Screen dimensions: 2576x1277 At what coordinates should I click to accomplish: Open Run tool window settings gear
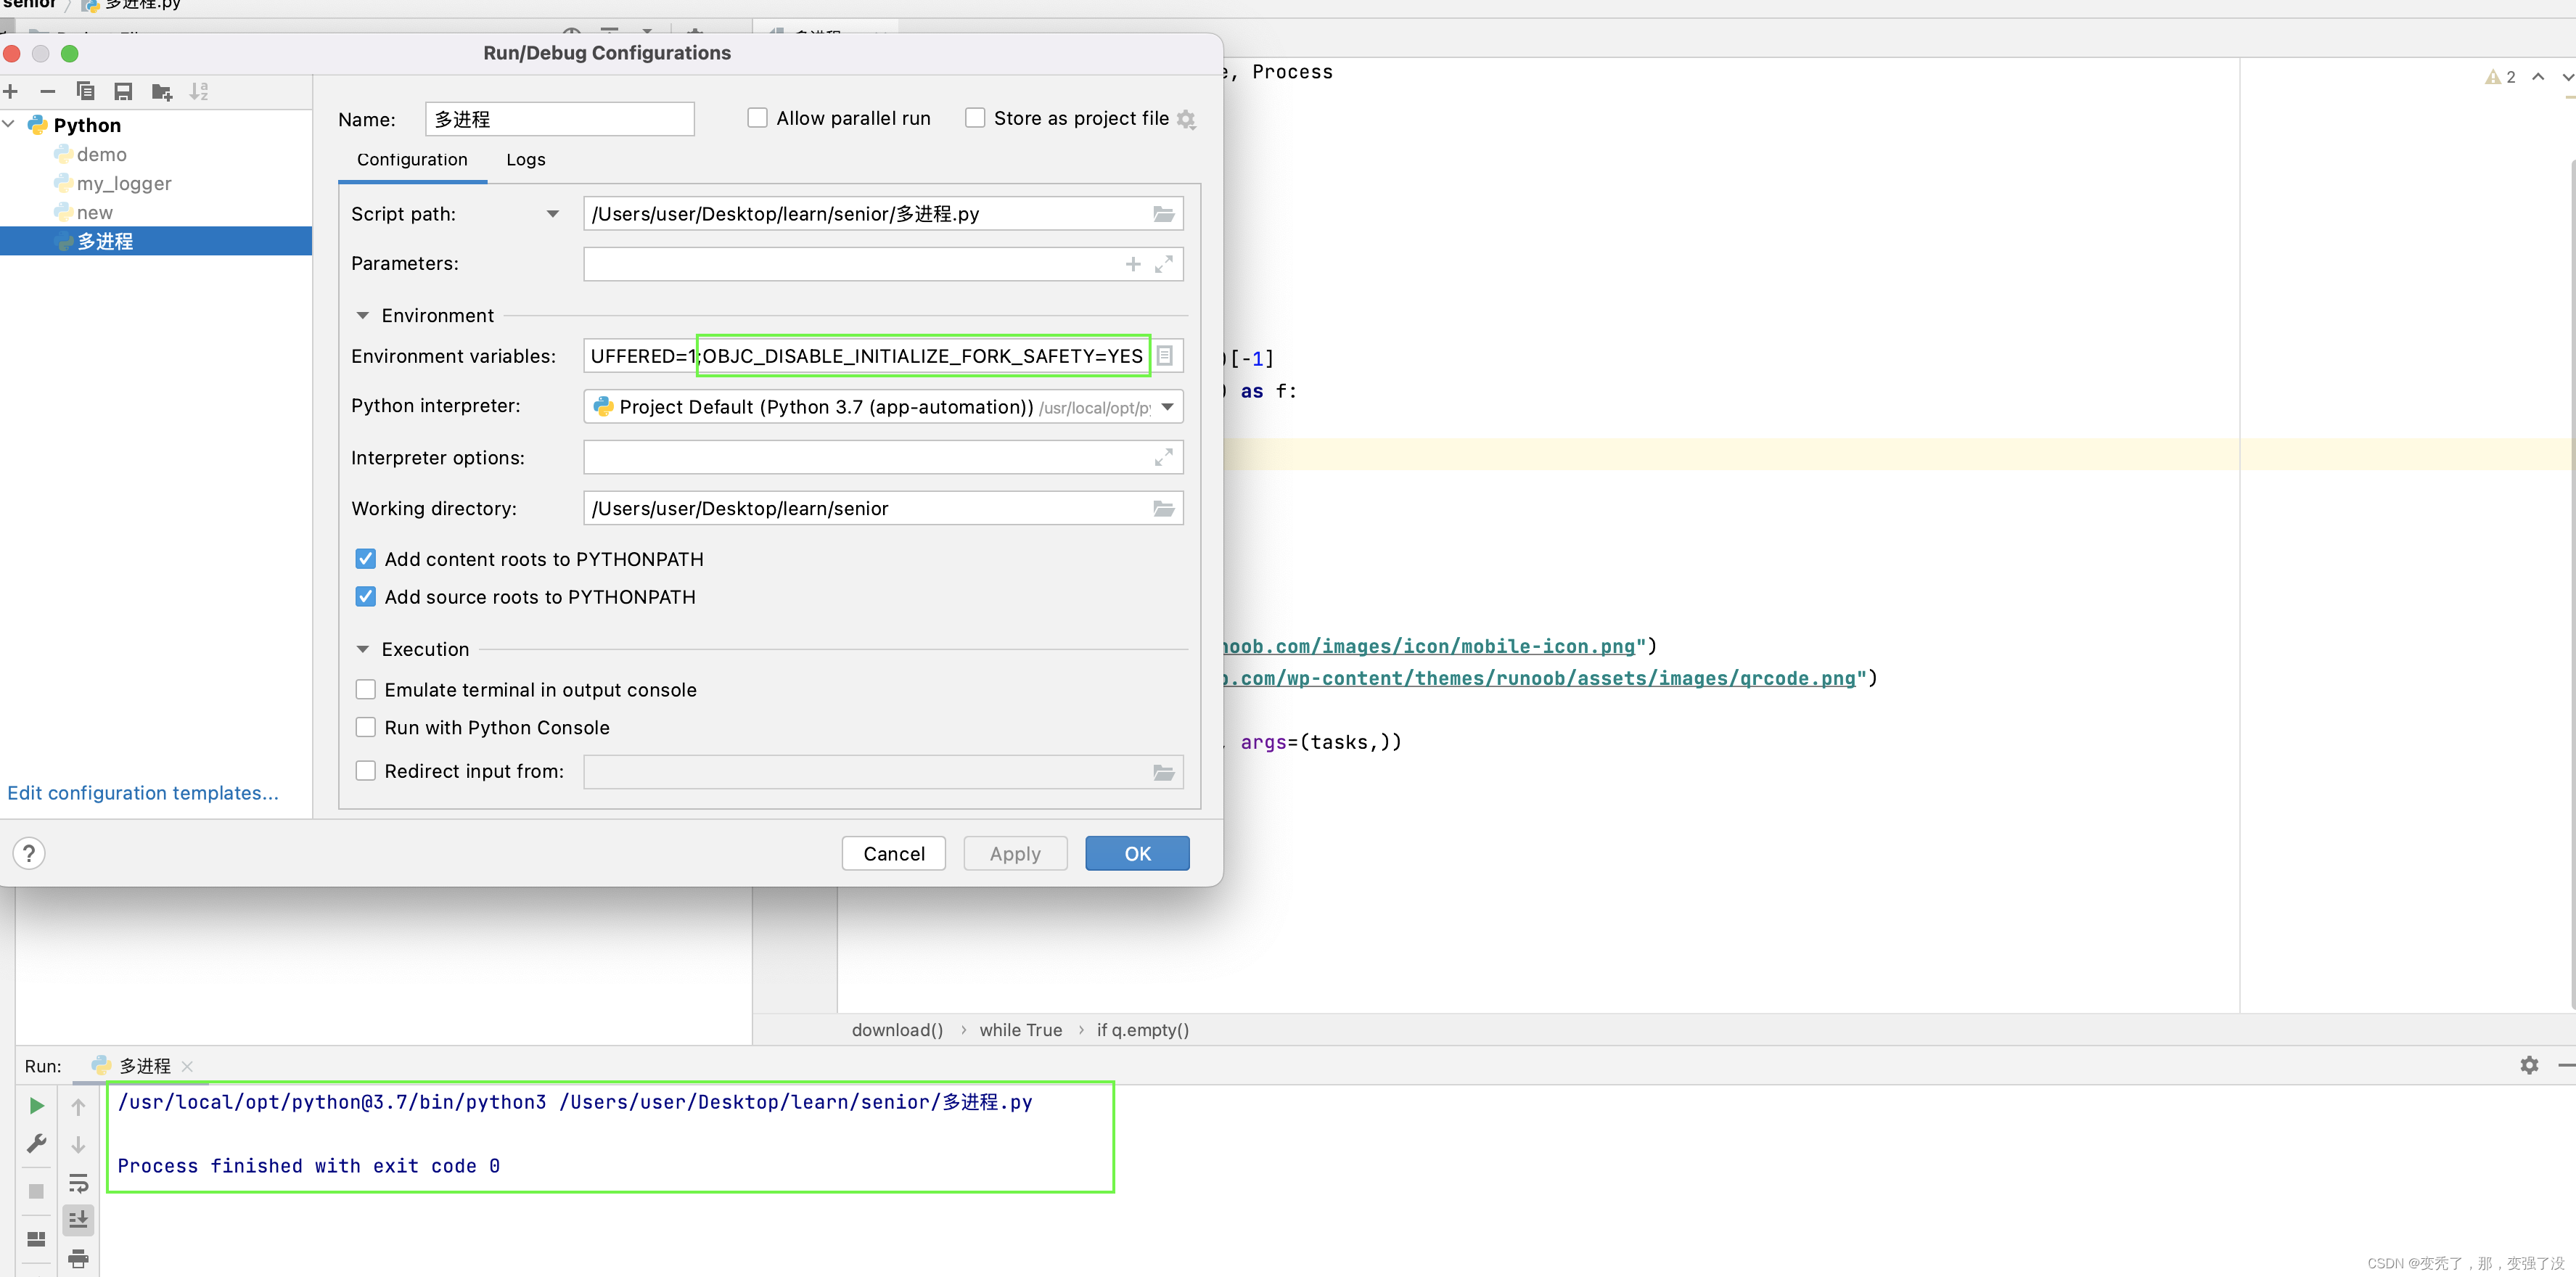2529,1065
